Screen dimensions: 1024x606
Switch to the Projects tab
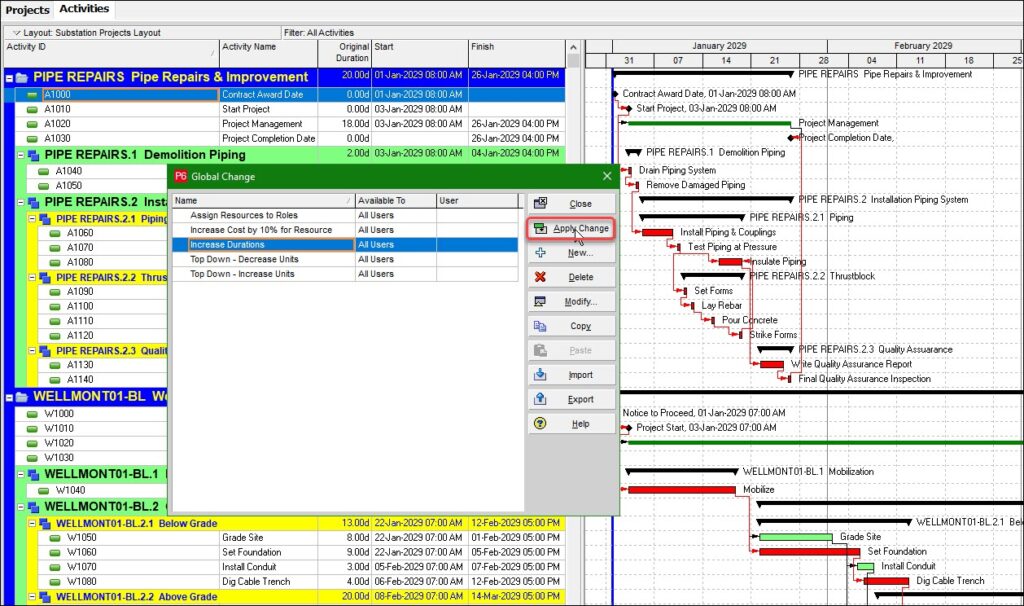(26, 10)
